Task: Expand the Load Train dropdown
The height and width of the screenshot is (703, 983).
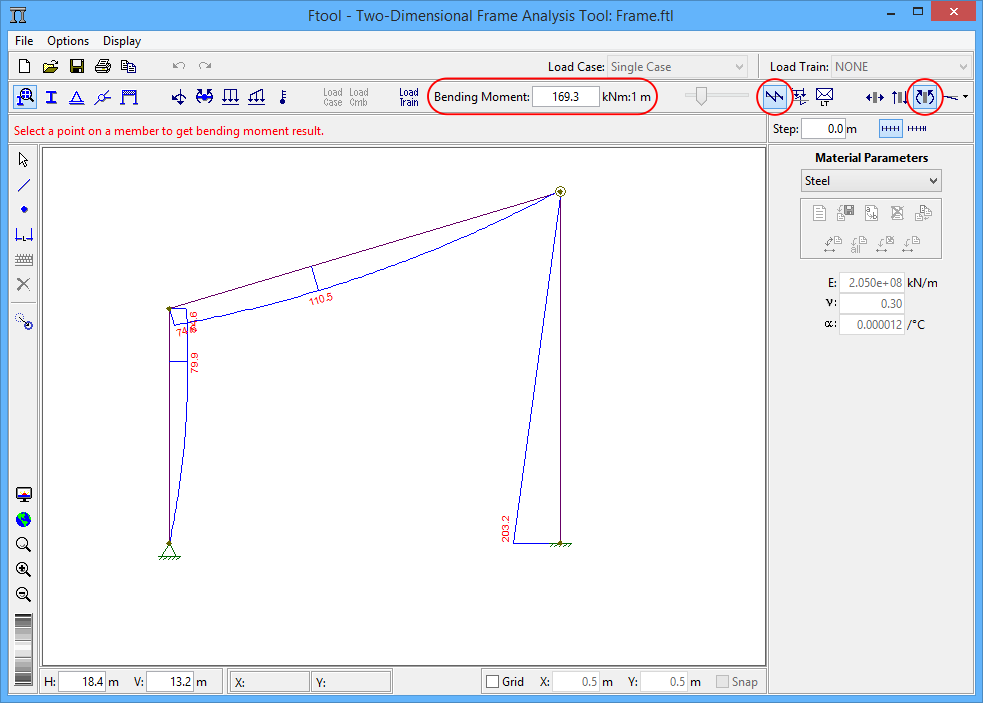Action: click(901, 67)
